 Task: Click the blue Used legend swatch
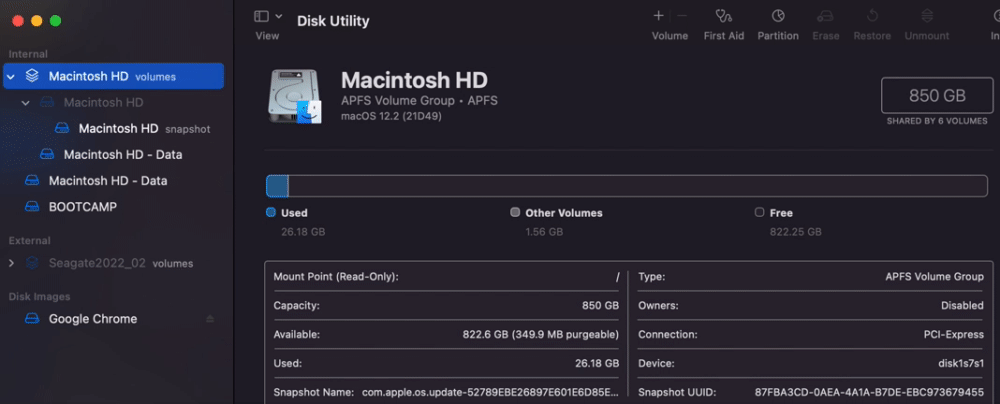(x=270, y=213)
